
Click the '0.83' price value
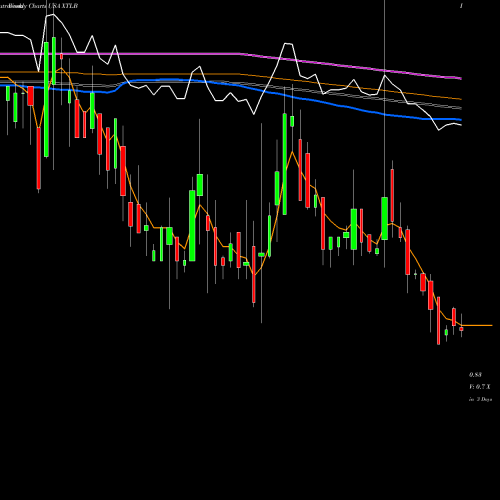point(475,375)
